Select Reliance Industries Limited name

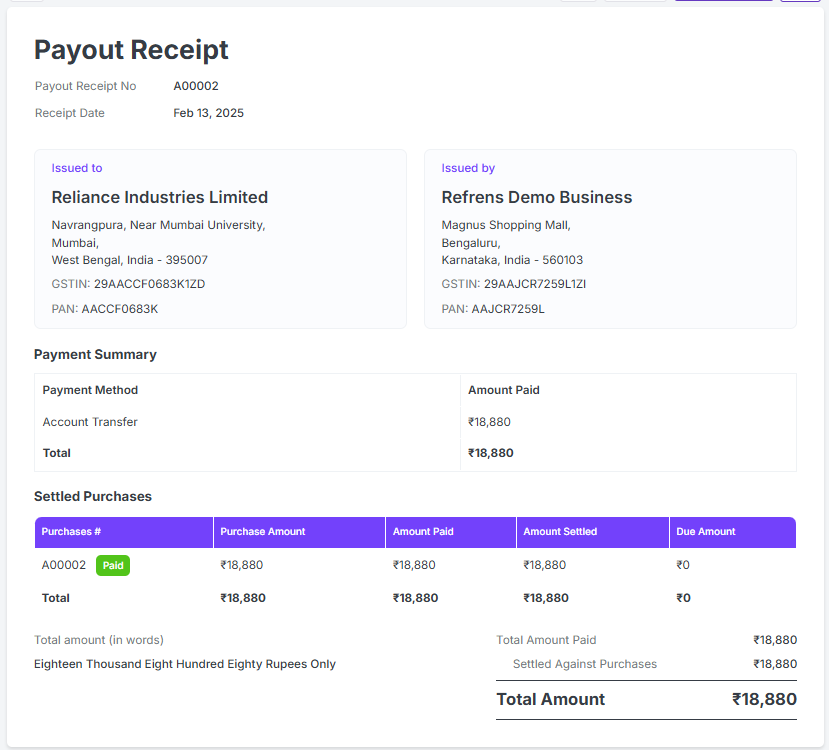160,197
